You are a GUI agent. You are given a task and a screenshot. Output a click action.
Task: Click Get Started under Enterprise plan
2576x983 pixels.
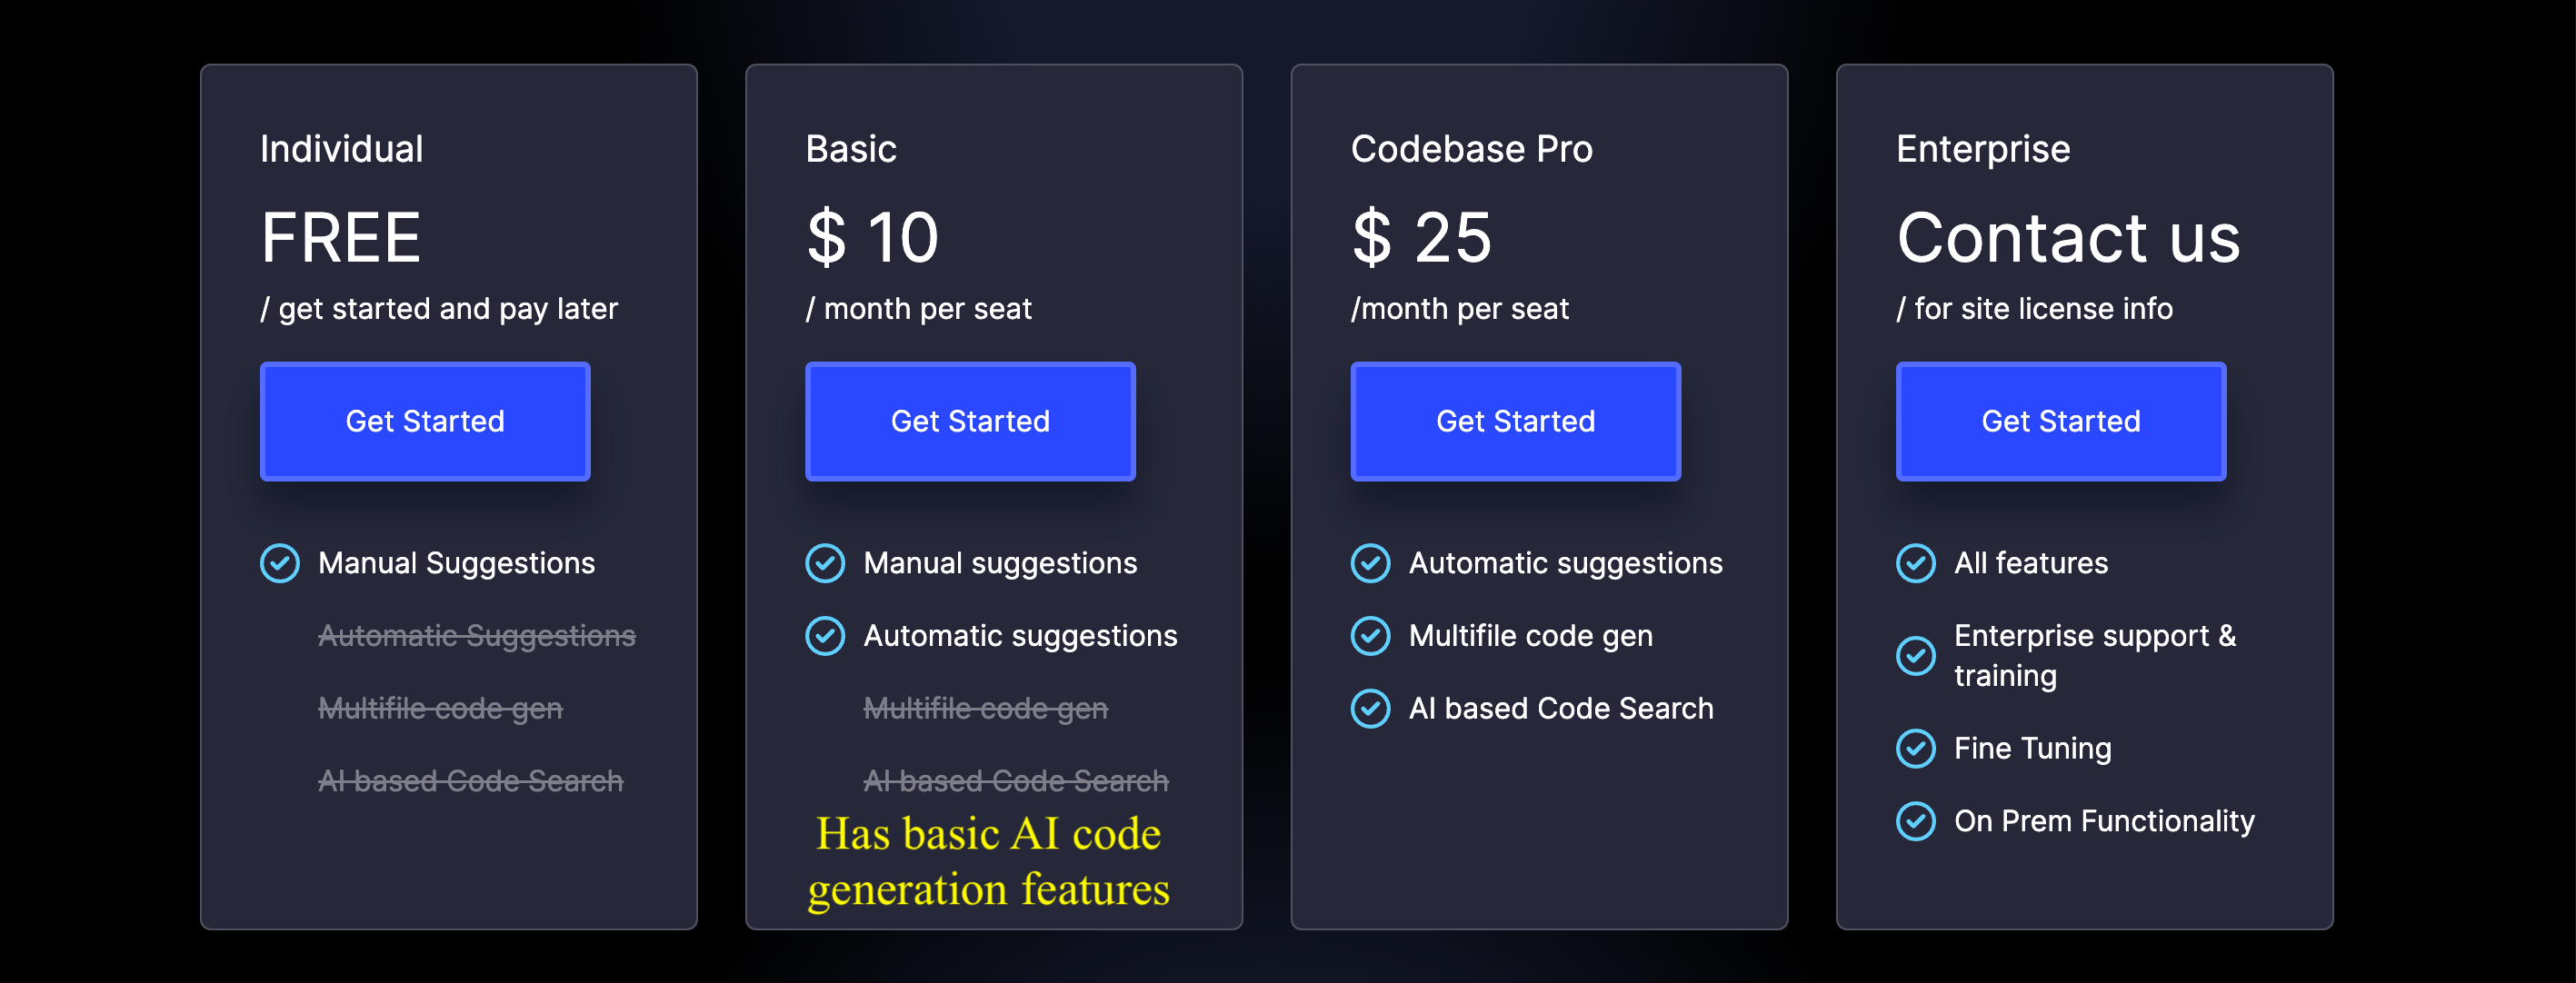(2061, 421)
